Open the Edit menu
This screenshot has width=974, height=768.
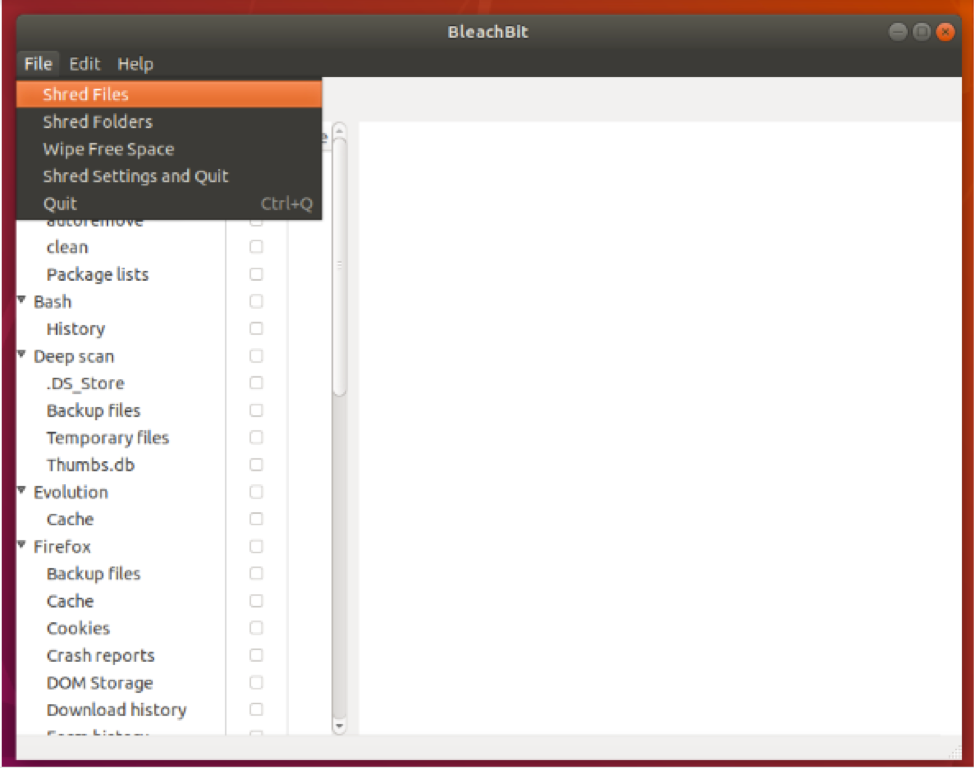click(x=84, y=63)
